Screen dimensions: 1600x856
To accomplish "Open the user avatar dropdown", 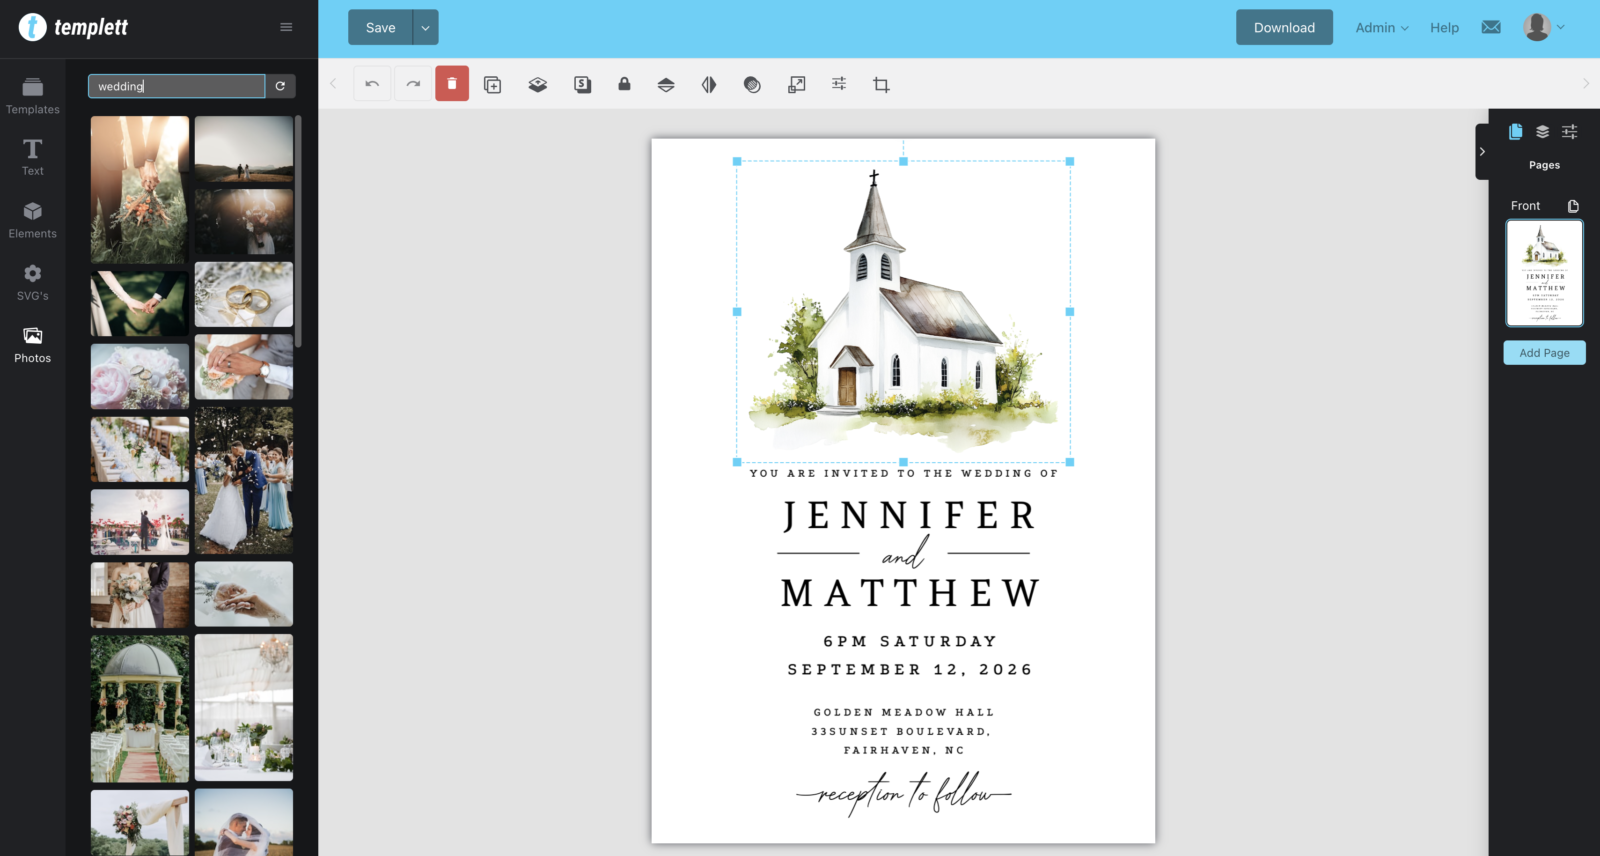I will [1545, 28].
